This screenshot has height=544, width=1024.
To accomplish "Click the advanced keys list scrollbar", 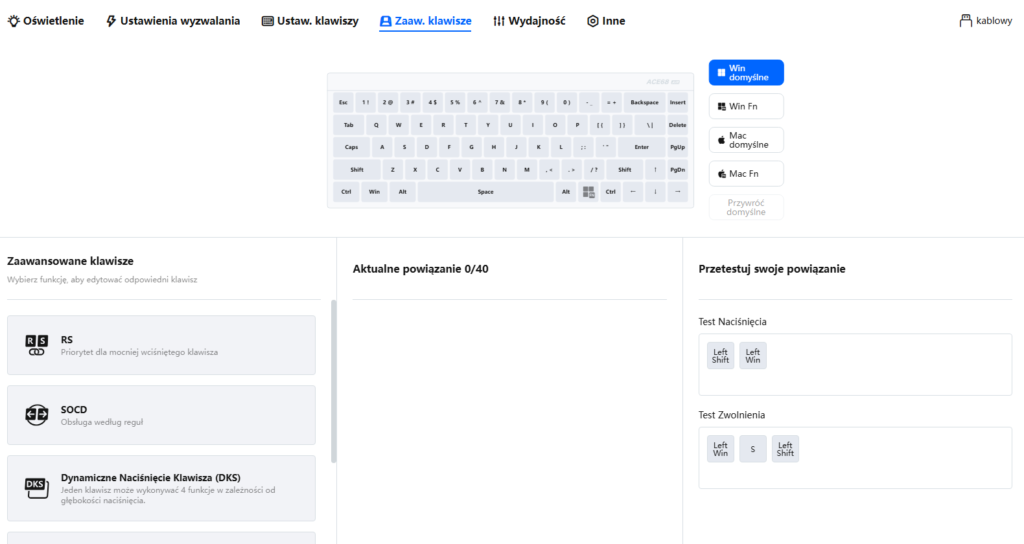I will (334, 381).
